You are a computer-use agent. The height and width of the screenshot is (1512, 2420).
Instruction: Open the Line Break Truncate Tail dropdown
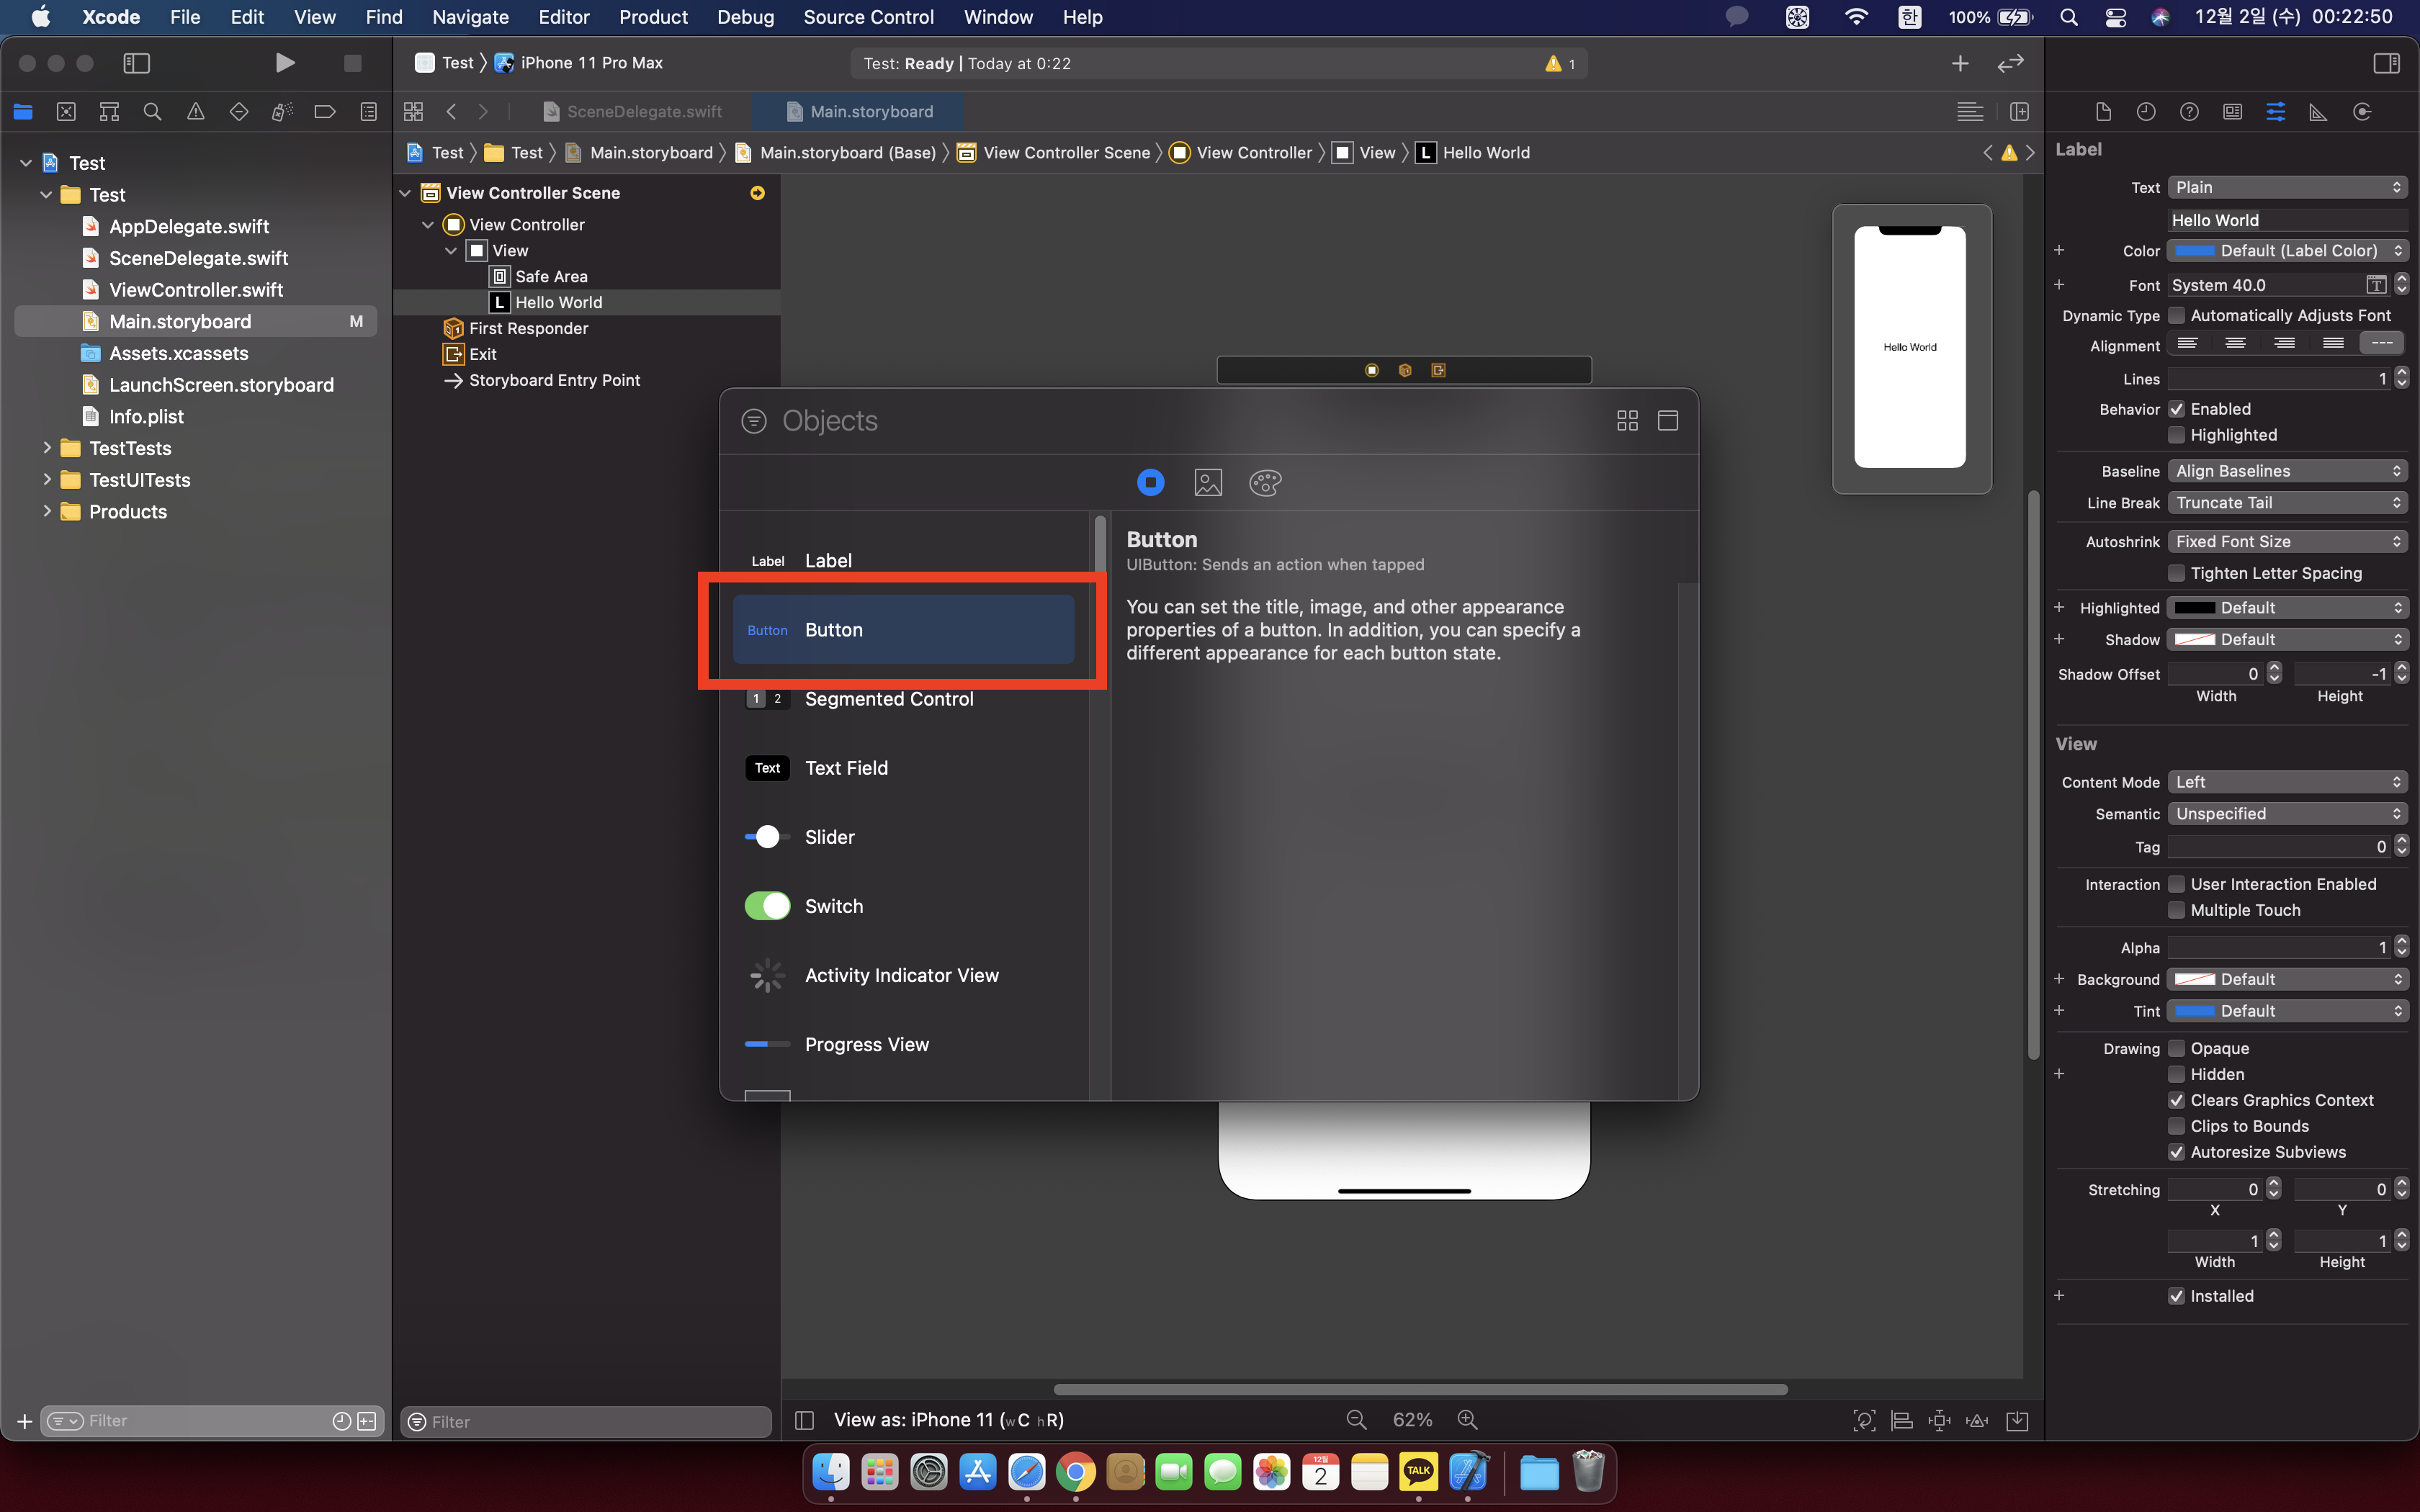click(x=2287, y=503)
